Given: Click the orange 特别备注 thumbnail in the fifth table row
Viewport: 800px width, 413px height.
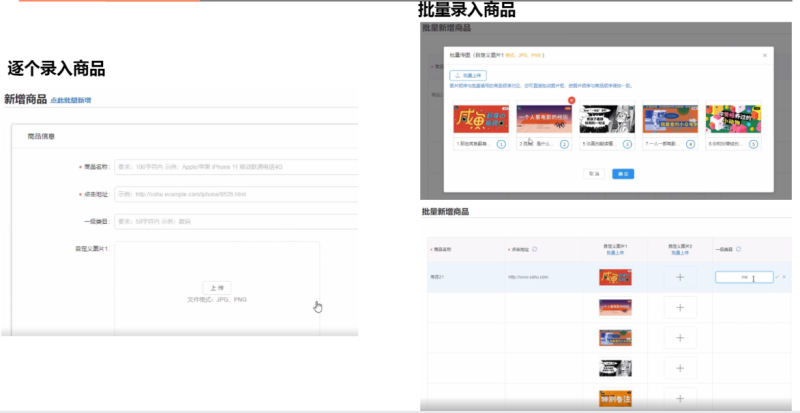Looking at the screenshot, I should click(x=615, y=398).
